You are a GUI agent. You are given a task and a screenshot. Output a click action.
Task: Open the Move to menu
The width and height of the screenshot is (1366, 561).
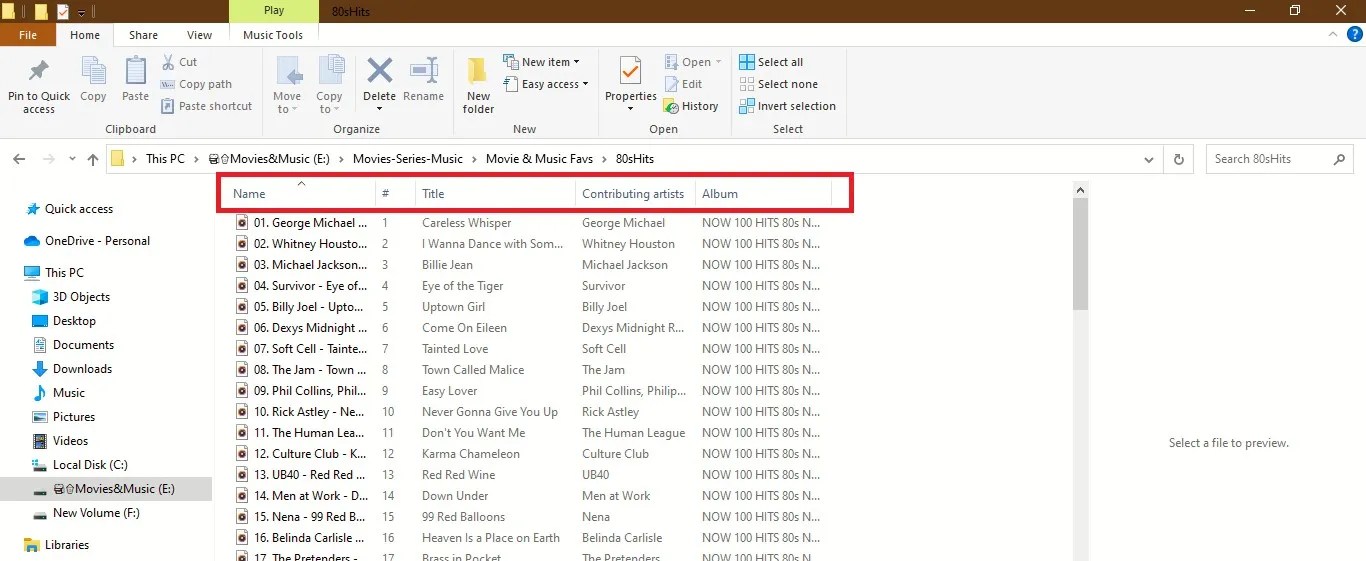287,85
